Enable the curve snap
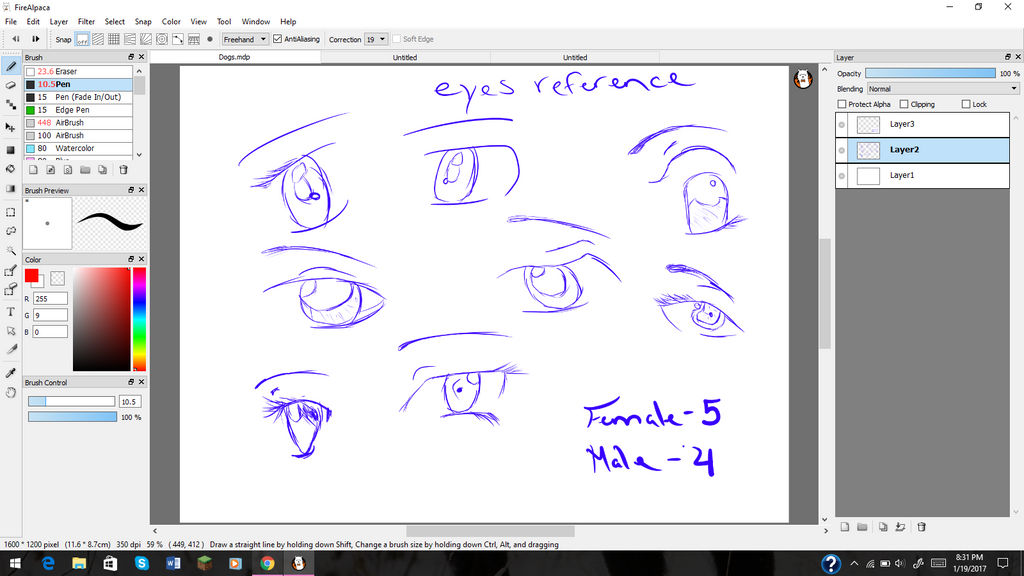This screenshot has width=1024, height=576. pyautogui.click(x=178, y=39)
